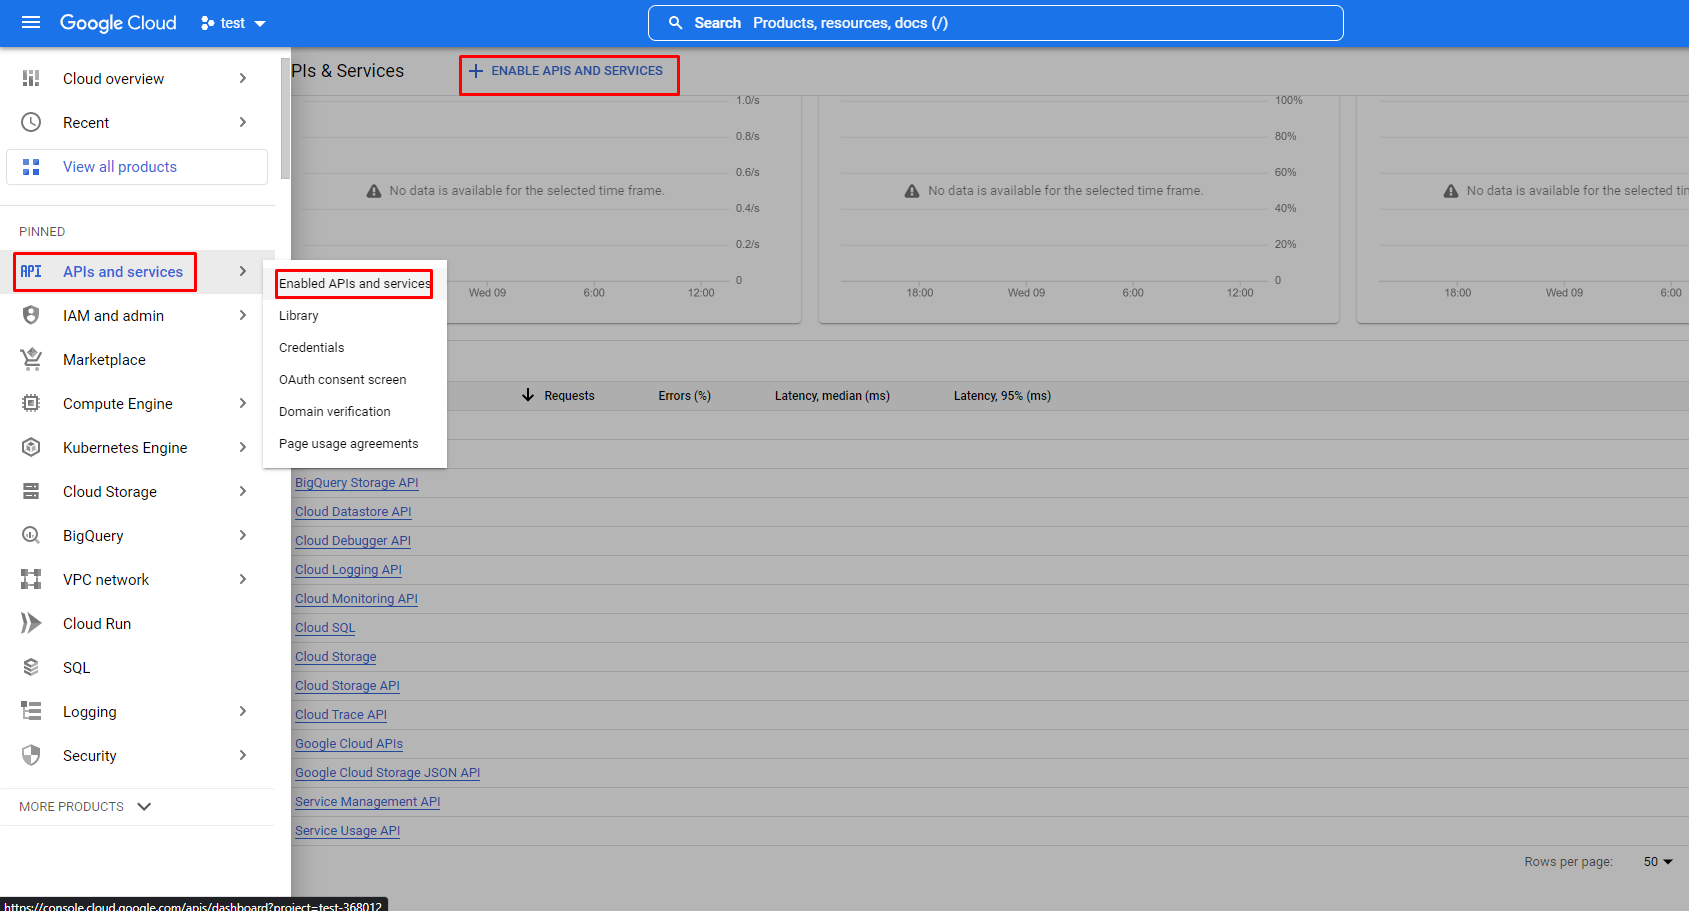Click the Kubernetes Engine icon
This screenshot has width=1689, height=911.
(x=31, y=447)
